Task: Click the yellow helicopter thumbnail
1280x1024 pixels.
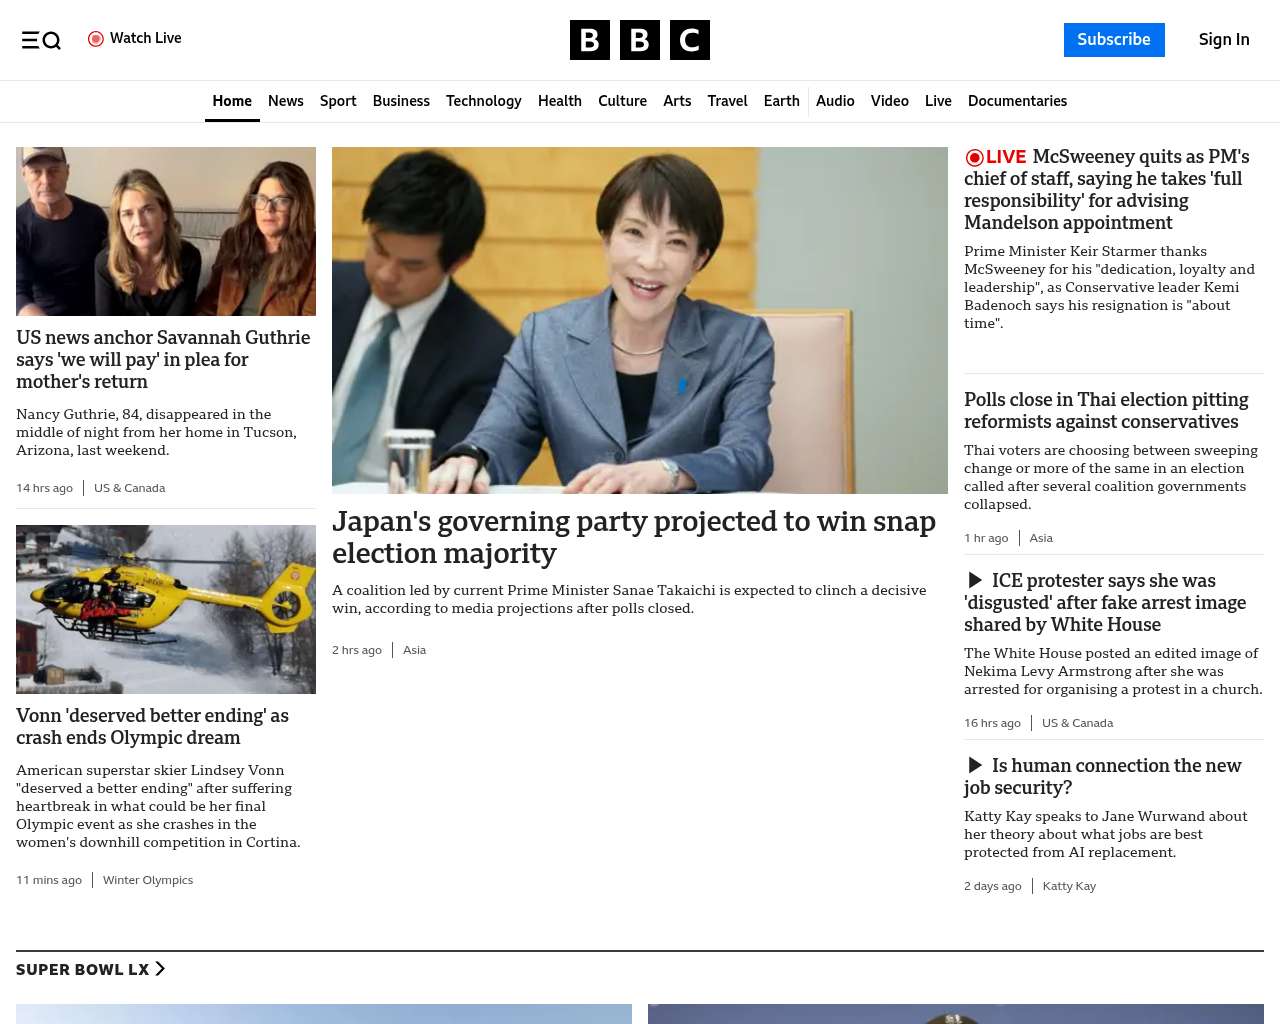Action: 166,609
